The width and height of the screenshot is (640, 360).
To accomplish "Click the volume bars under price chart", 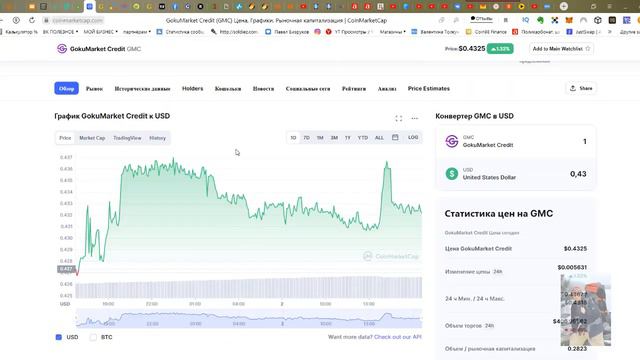I will (249, 287).
